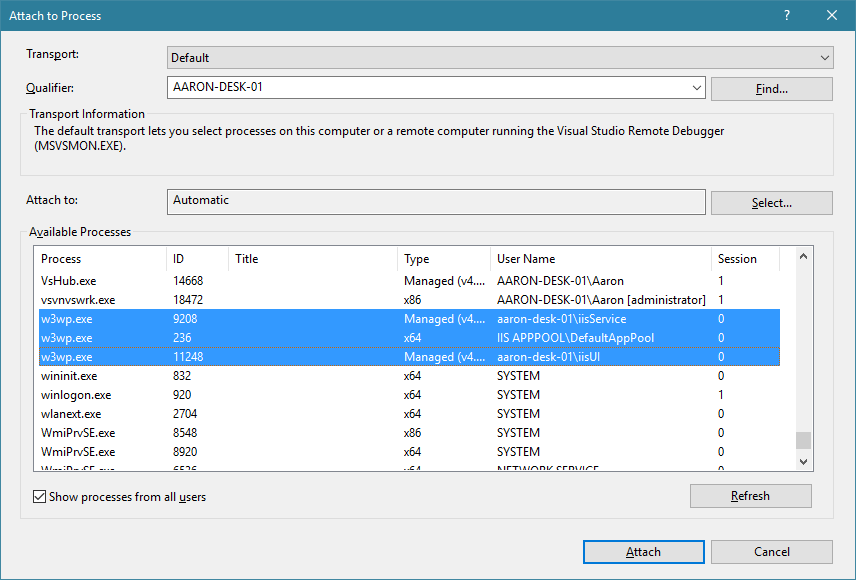Image resolution: width=856 pixels, height=580 pixels.
Task: Select w3wp.exe with ID 11248
Action: 409,357
